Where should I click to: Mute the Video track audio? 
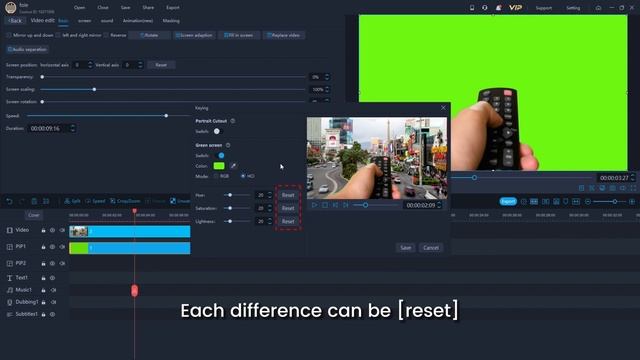click(x=62, y=231)
